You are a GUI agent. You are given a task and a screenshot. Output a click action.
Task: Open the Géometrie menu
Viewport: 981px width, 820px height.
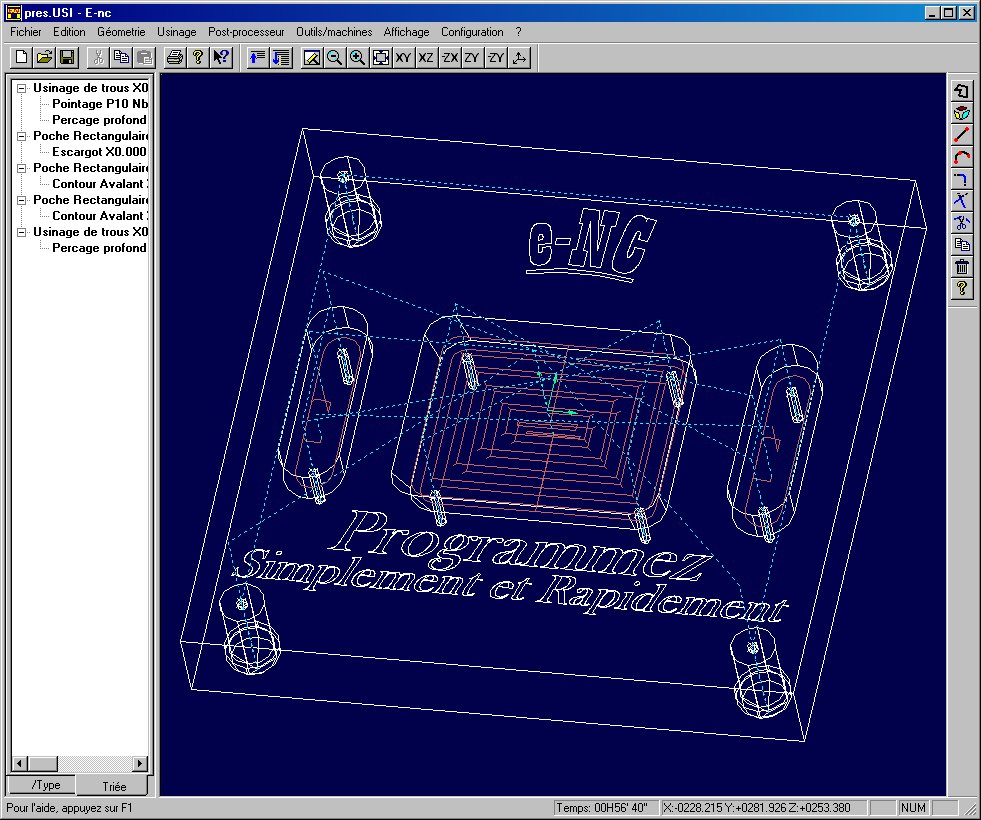point(121,32)
